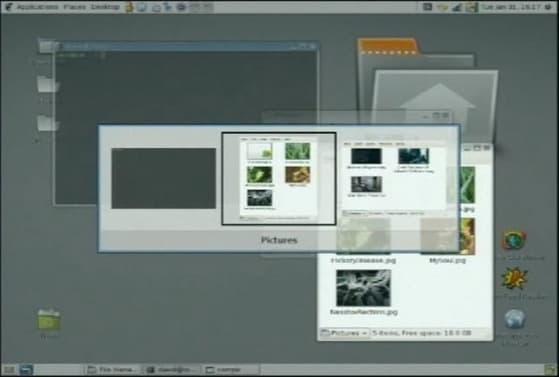The image size is (559, 377).
Task: Click the MyYuwu.jpg file name label
Action: click(448, 260)
